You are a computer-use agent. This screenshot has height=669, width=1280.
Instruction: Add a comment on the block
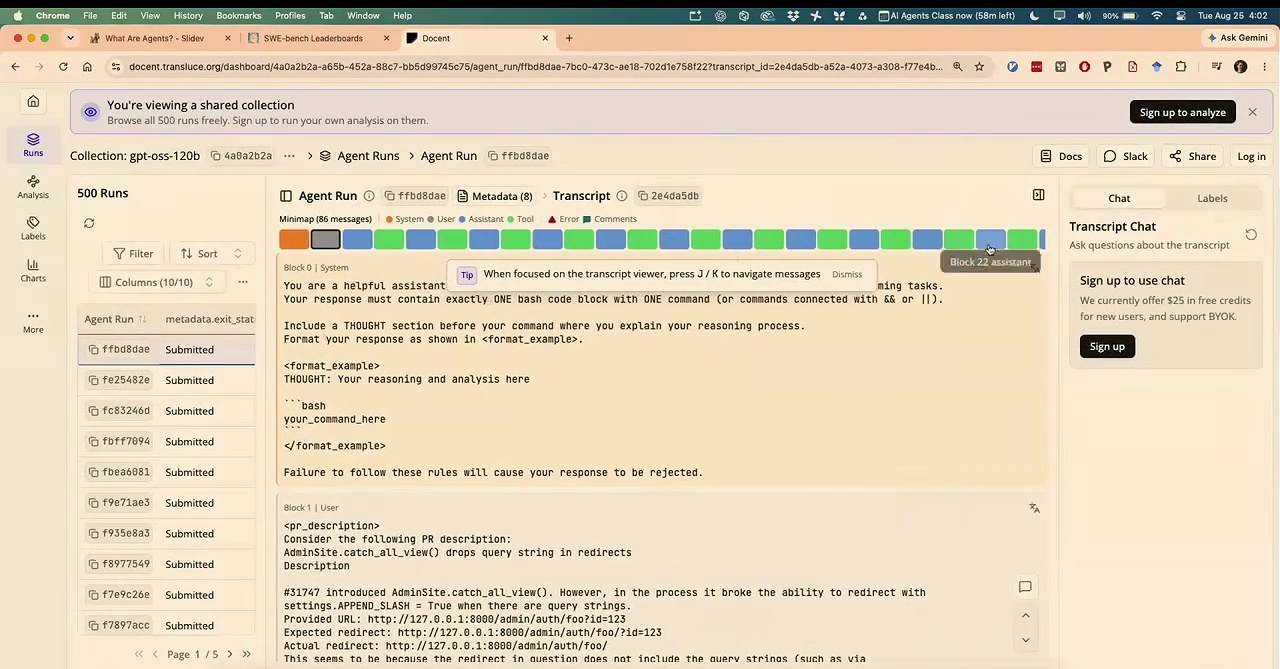pyautogui.click(x=1025, y=587)
